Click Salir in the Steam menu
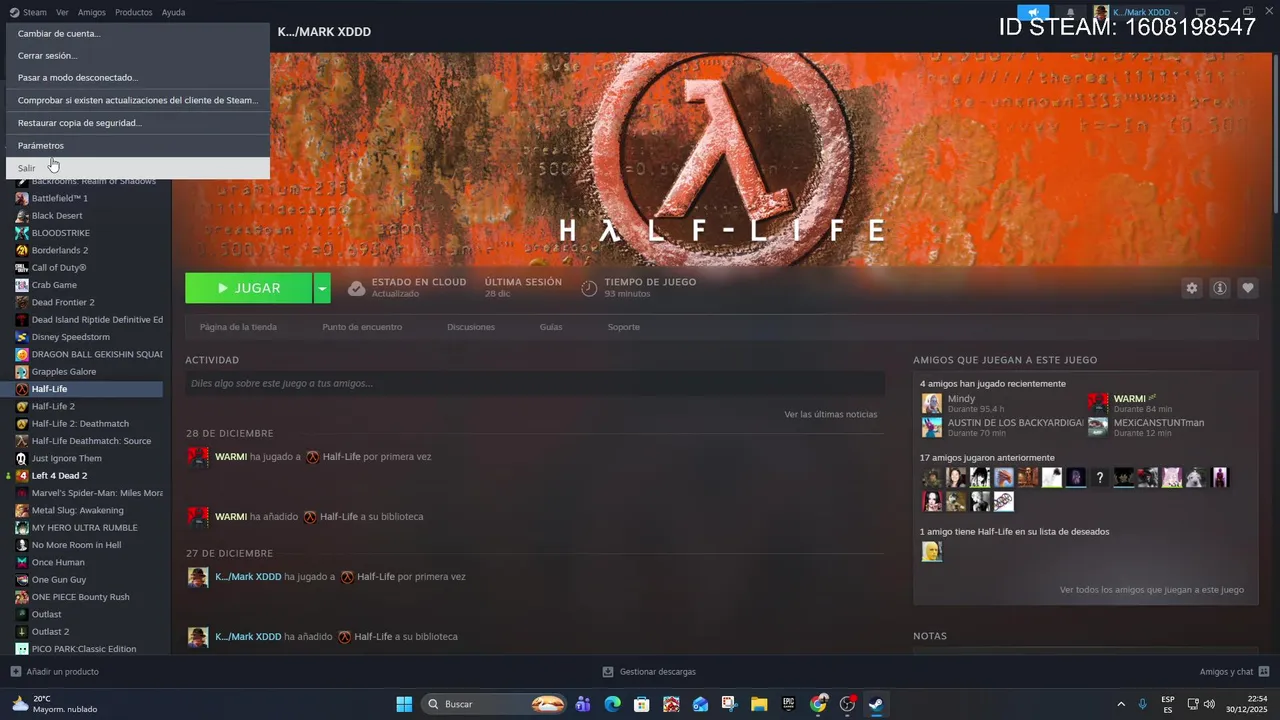 click(x=138, y=168)
